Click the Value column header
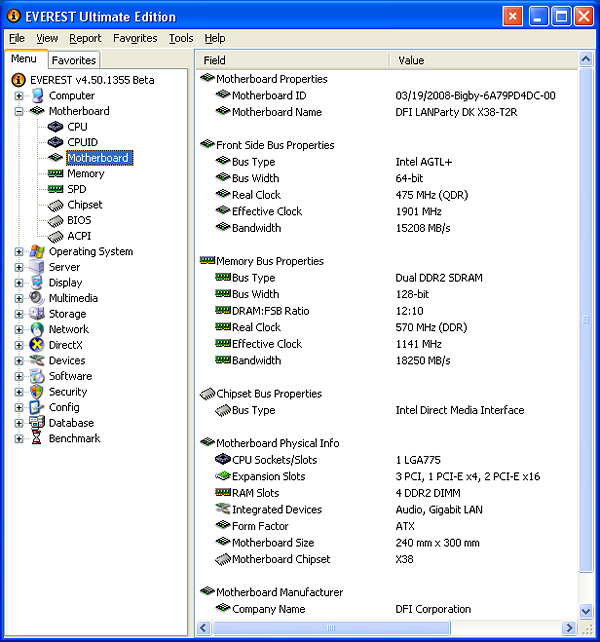The height and width of the screenshot is (642, 600). pos(483,60)
